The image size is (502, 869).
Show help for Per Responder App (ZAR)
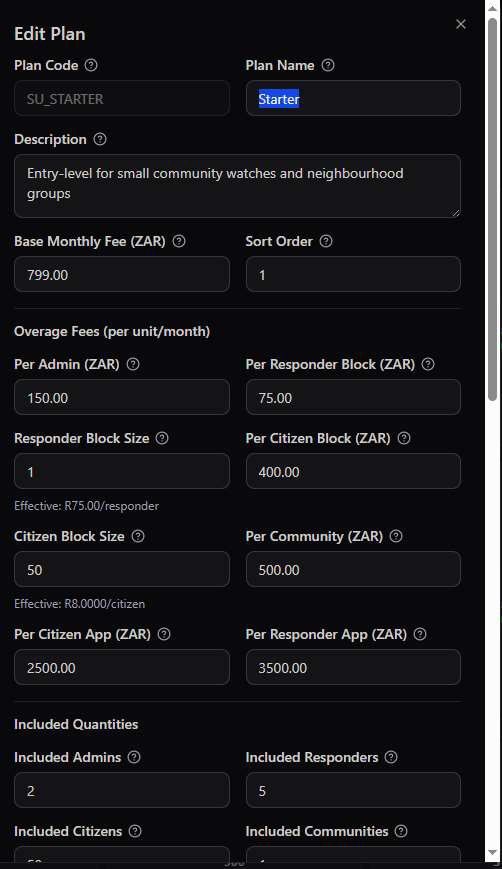click(420, 634)
